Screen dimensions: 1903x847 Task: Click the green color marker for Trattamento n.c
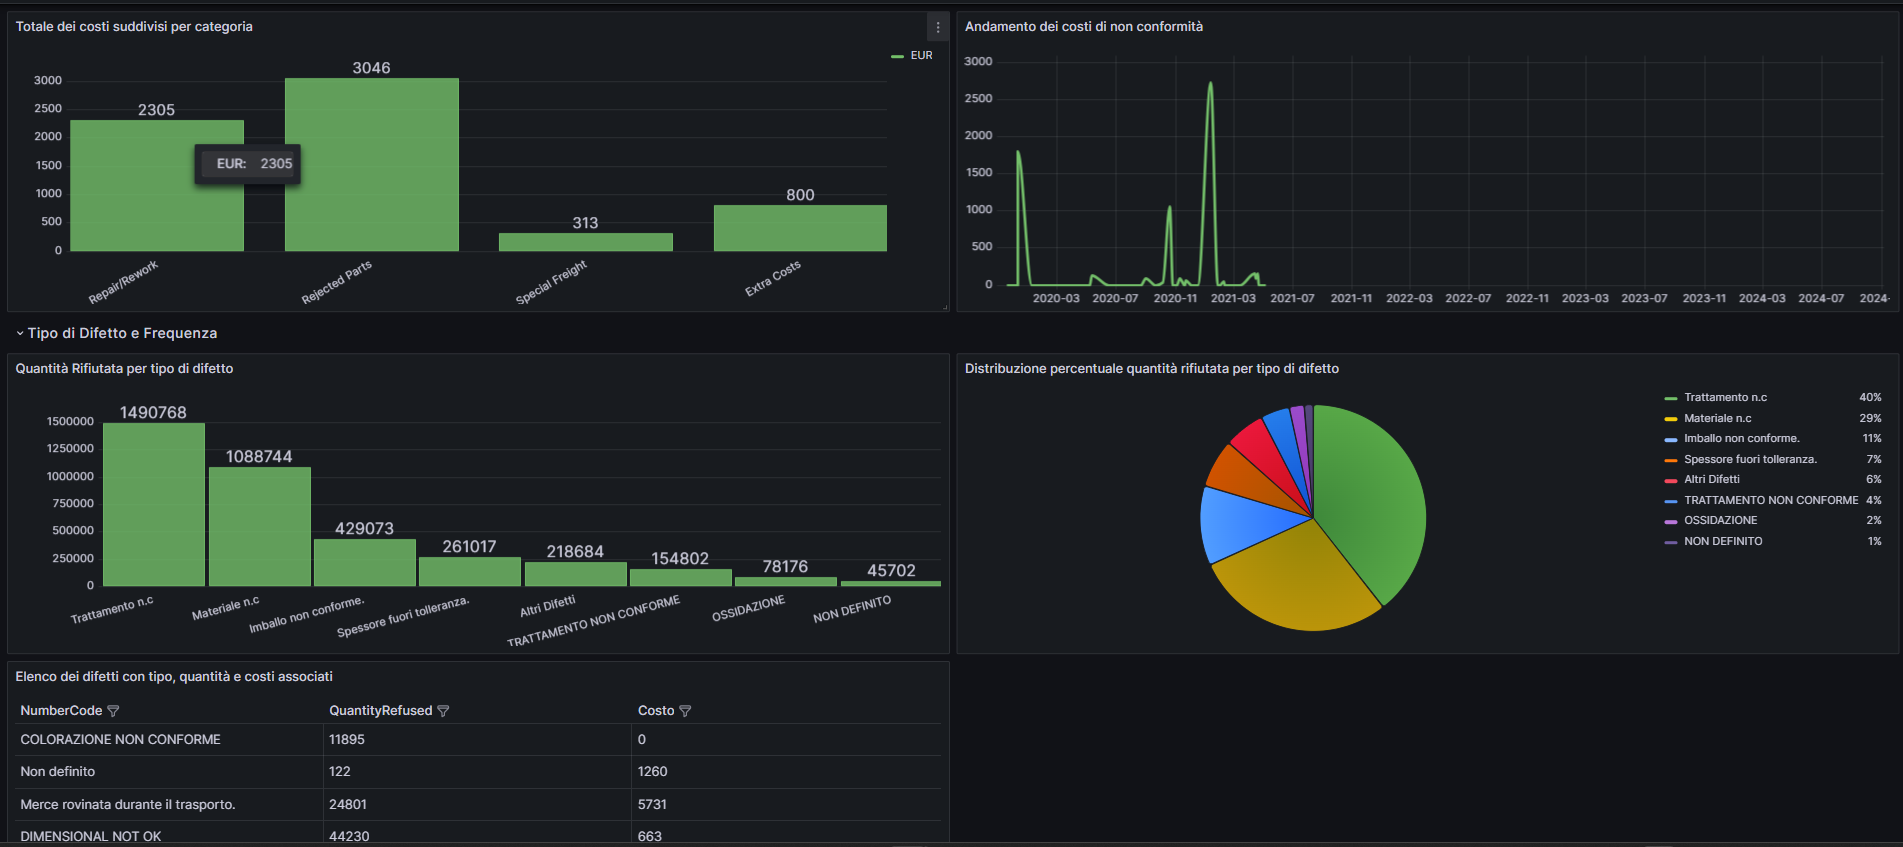[1670, 398]
